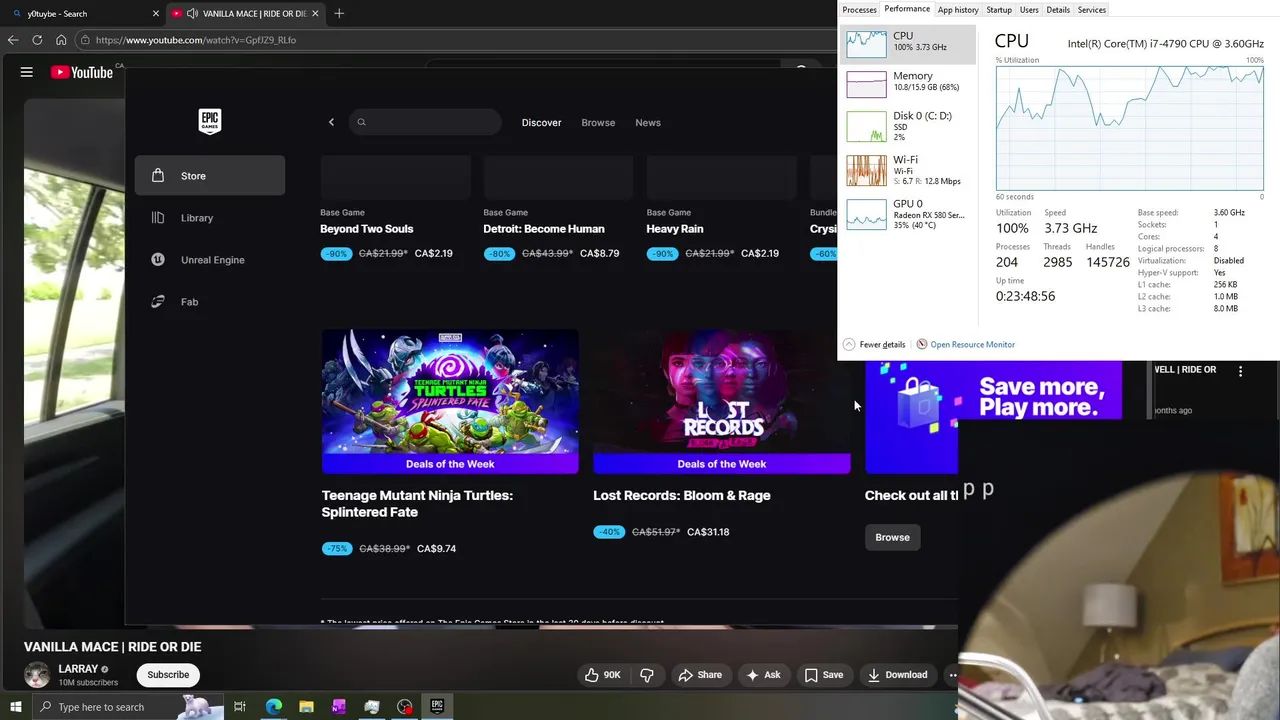Viewport: 1280px width, 720px height.
Task: Go to browser home page
Action: click(x=61, y=40)
